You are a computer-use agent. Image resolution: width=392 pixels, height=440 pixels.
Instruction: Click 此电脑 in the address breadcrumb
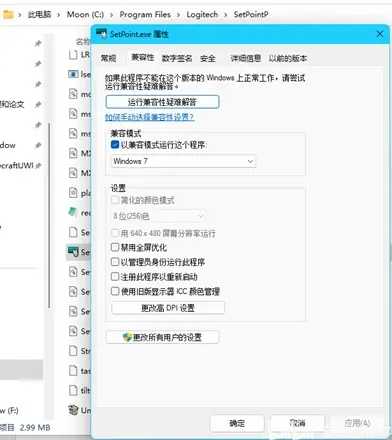(39, 15)
